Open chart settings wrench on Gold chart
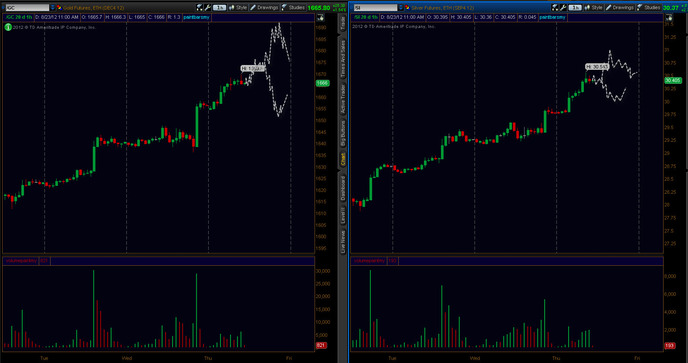The height and width of the screenshot is (363, 688). tap(207, 8)
